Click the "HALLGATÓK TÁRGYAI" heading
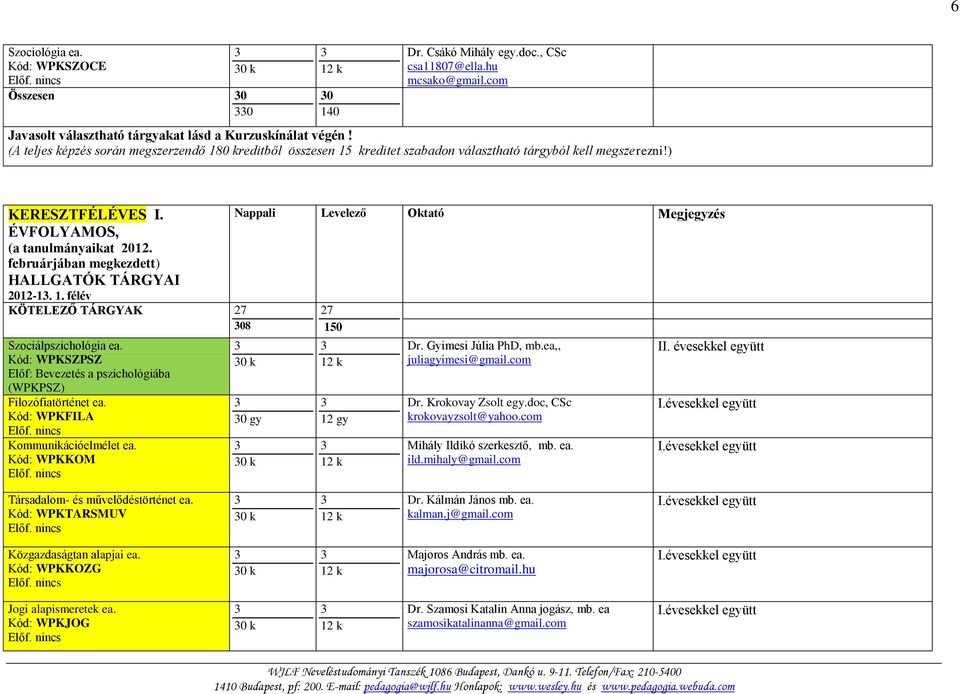960x694 pixels. click(x=94, y=280)
